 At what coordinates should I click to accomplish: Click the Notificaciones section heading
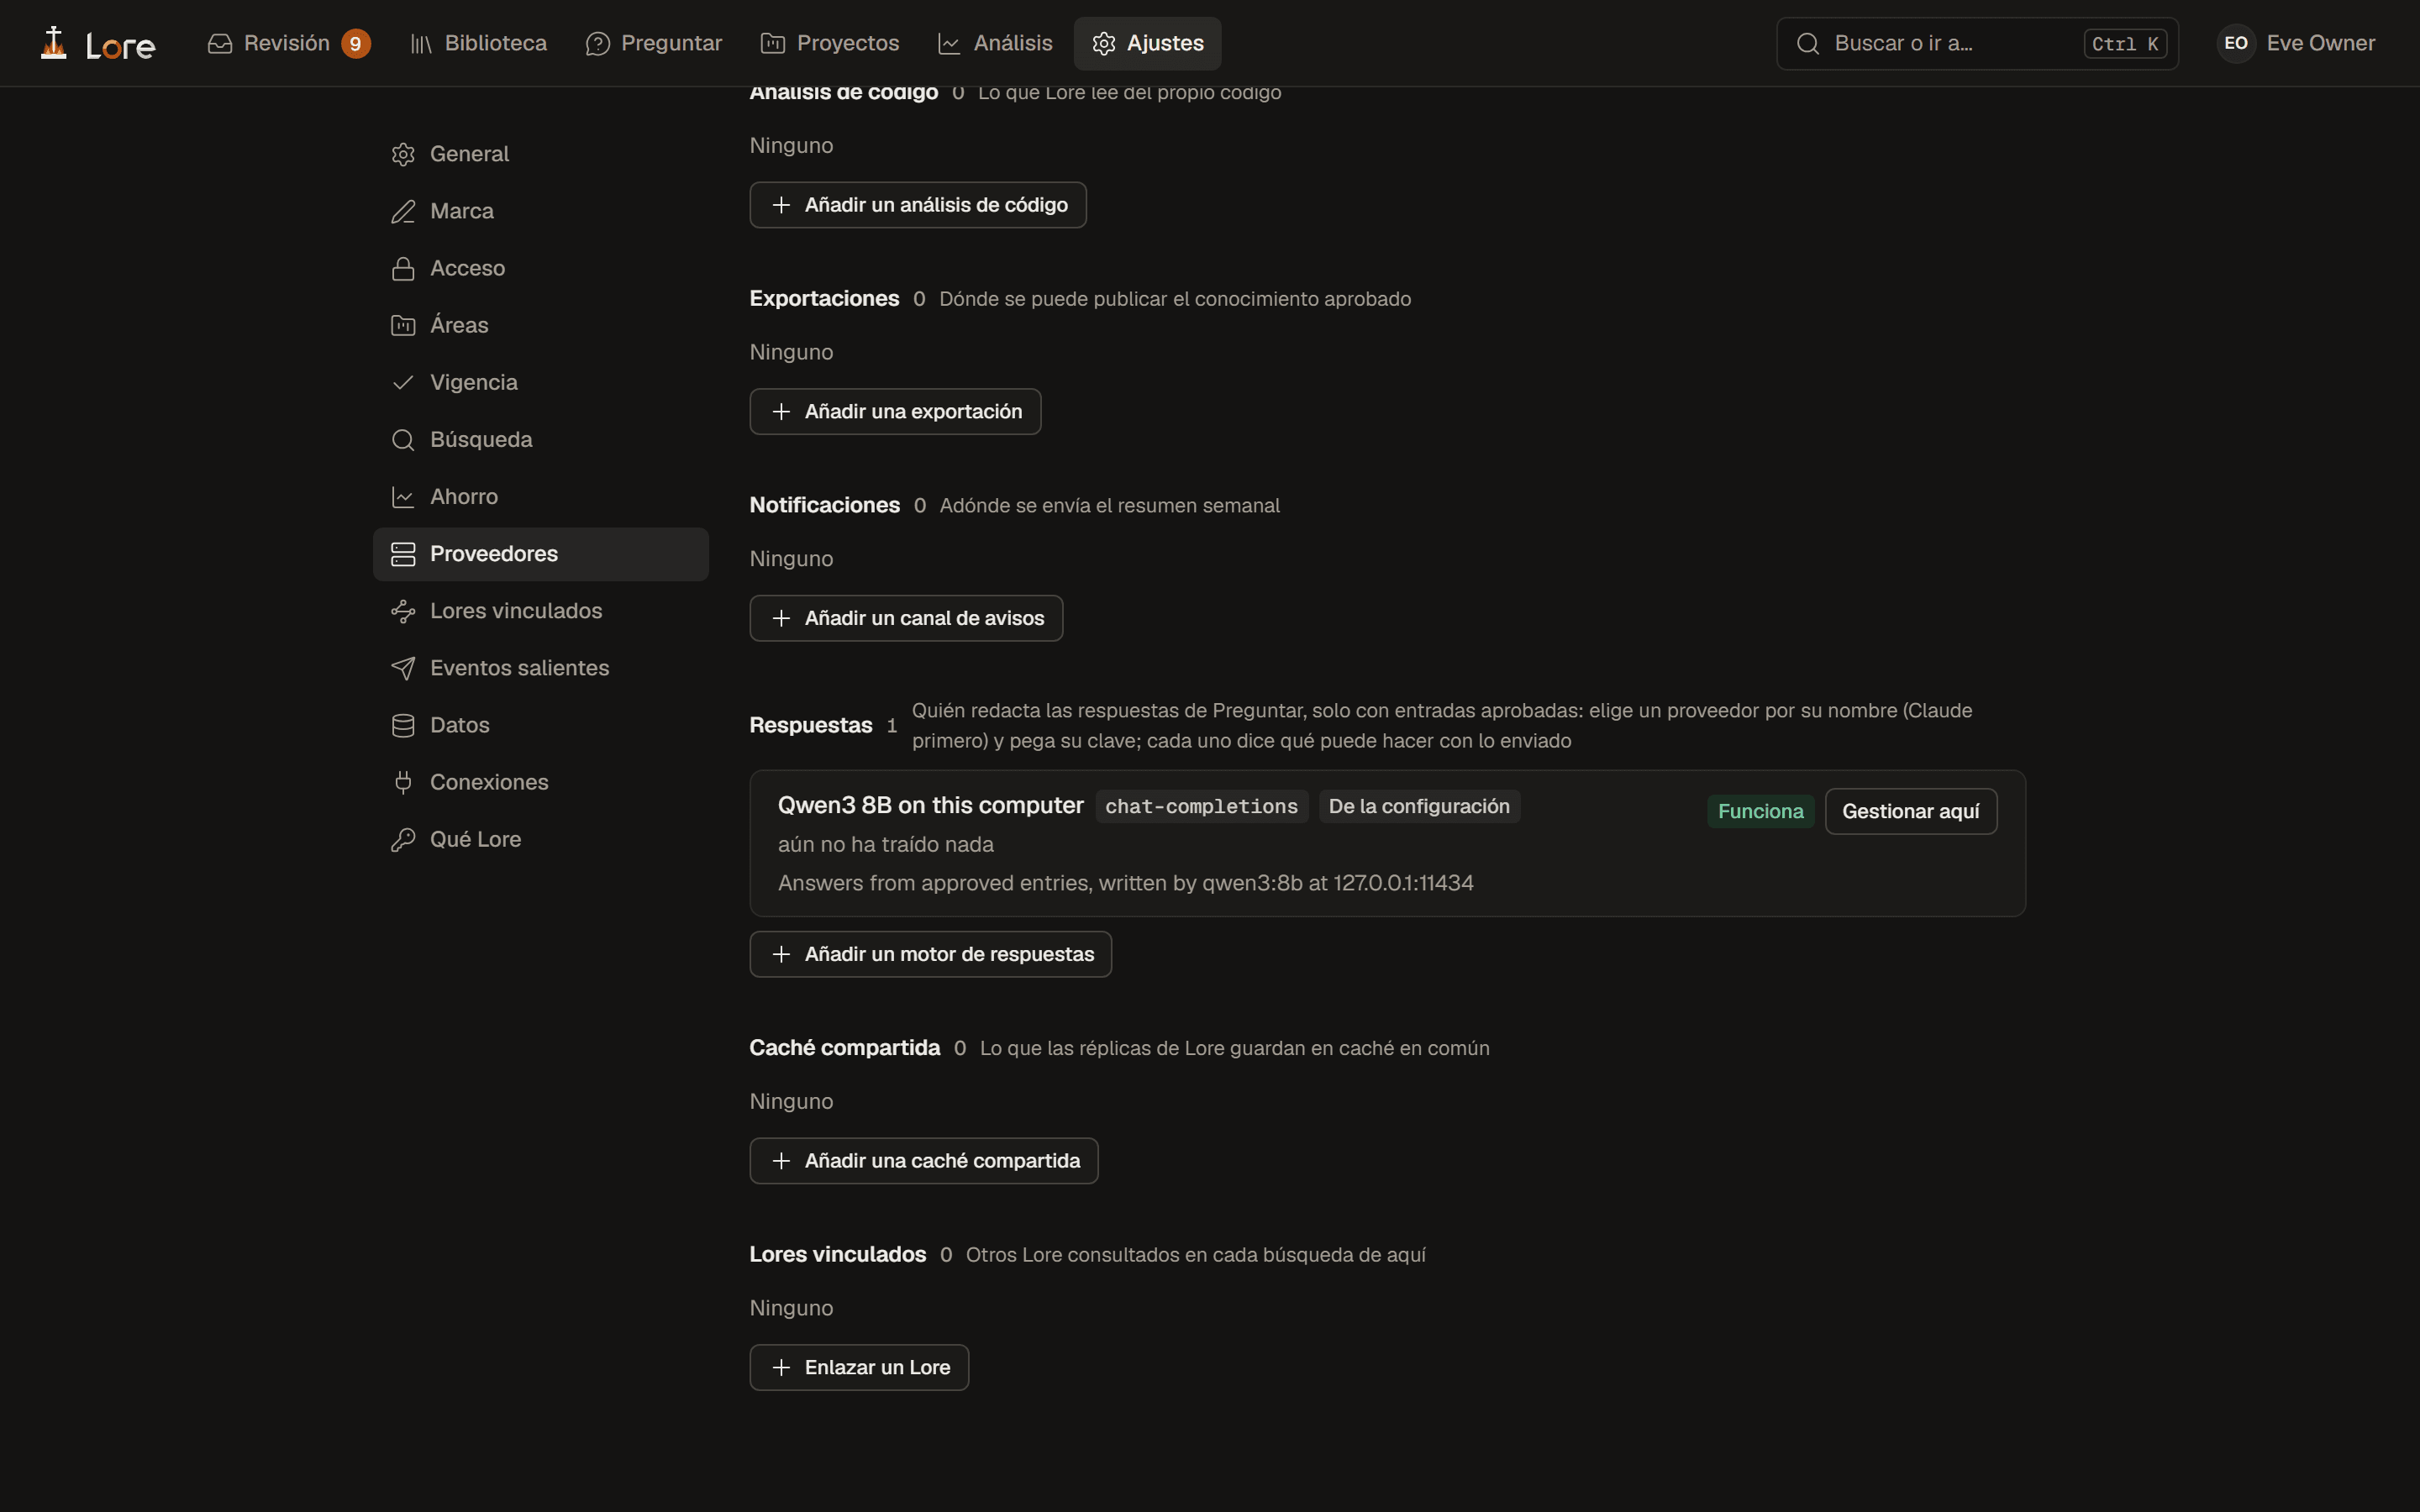[825, 505]
